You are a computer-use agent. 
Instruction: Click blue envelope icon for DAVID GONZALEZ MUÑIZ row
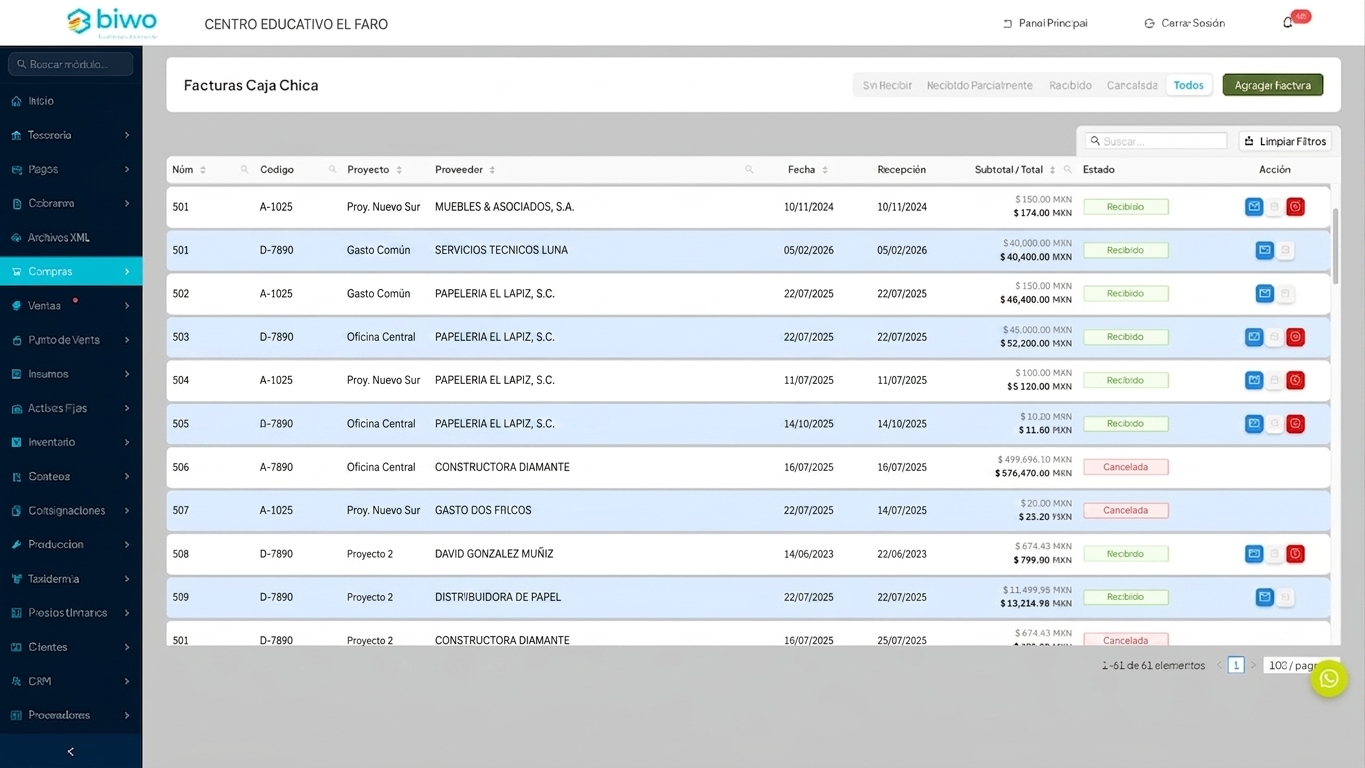[1254, 554]
